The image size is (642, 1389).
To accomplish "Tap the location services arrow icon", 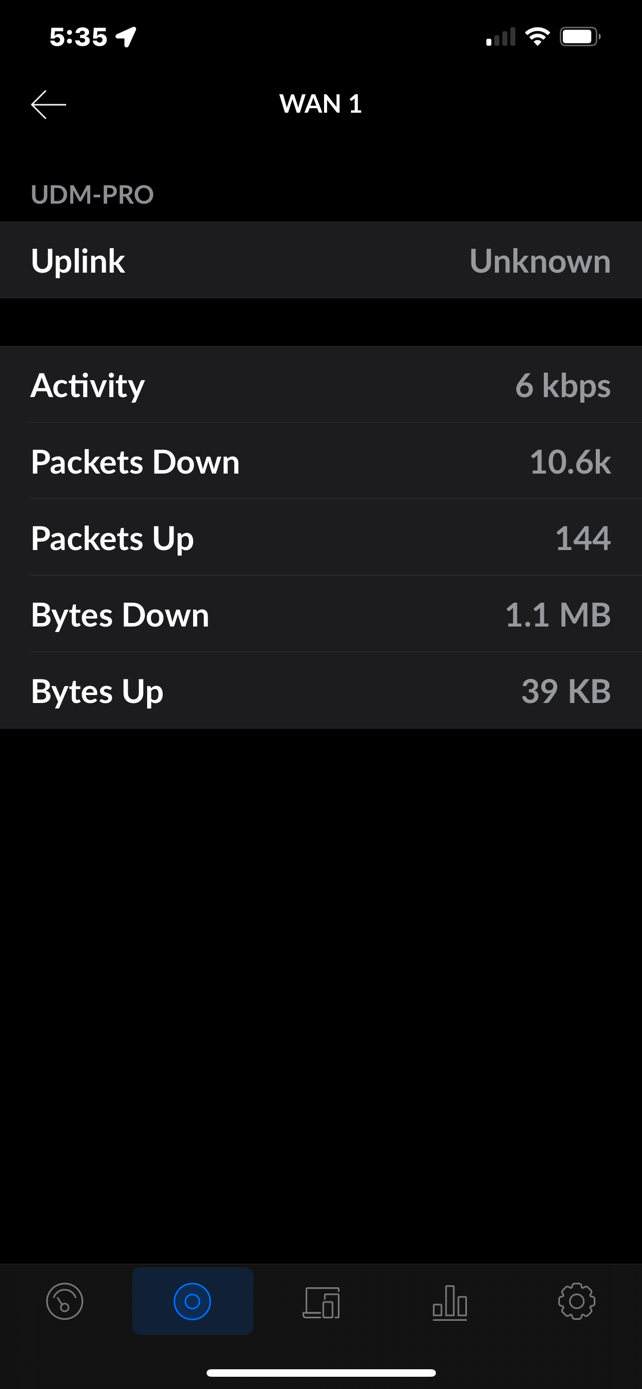I will (x=126, y=38).
